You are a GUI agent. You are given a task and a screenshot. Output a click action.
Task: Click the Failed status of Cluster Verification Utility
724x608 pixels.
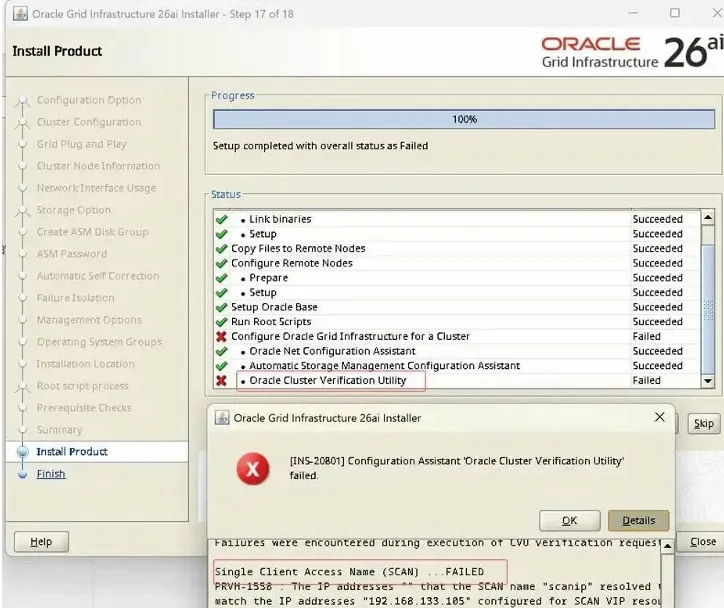(x=646, y=380)
